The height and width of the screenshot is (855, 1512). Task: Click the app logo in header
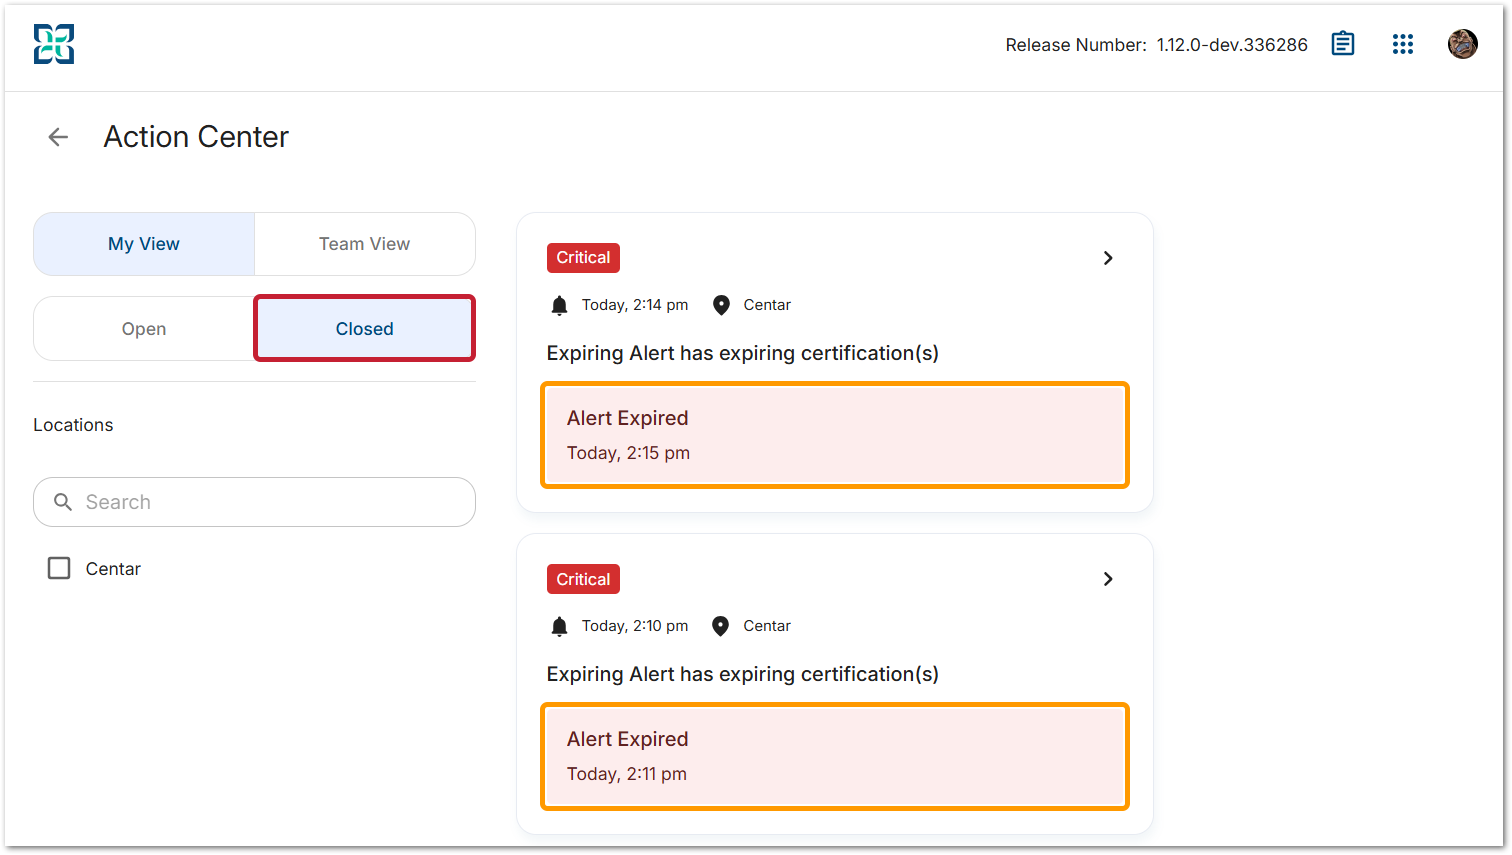click(x=54, y=44)
